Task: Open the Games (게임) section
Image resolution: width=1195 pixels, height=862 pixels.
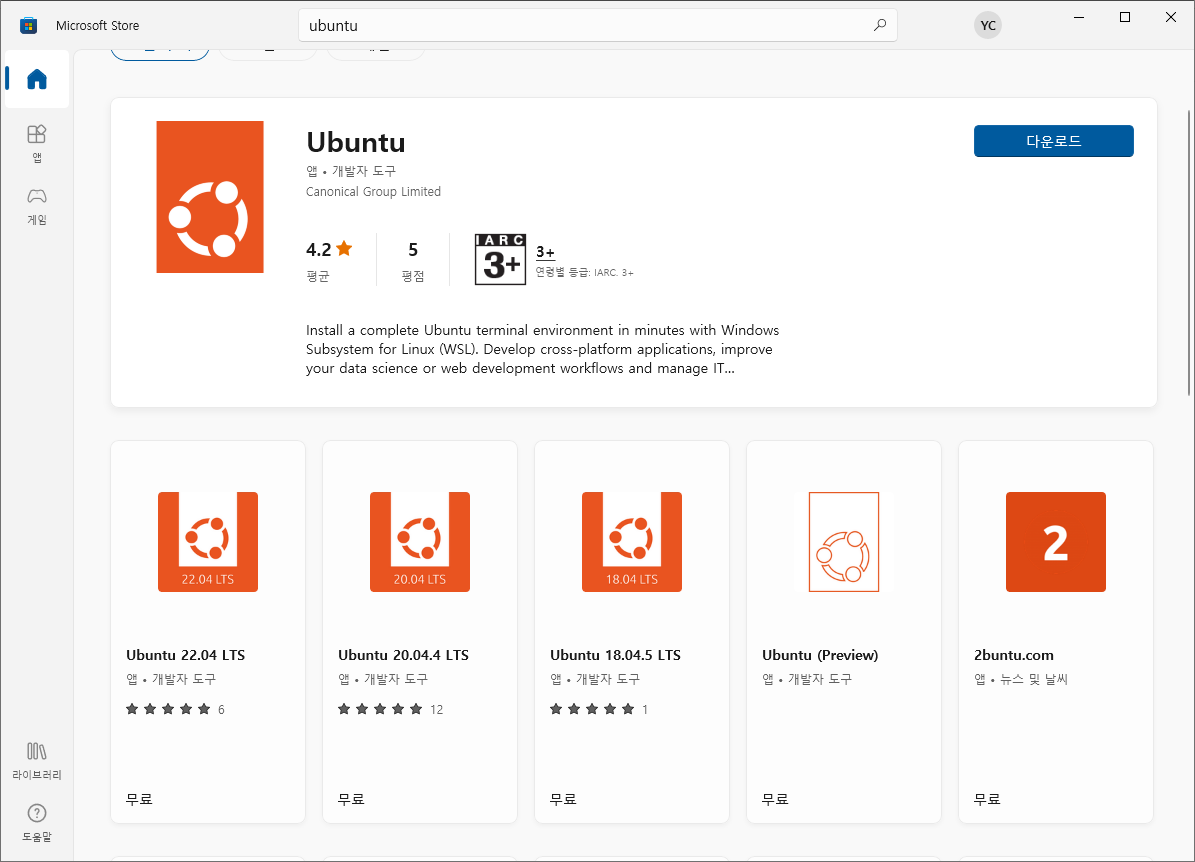Action: (37, 207)
